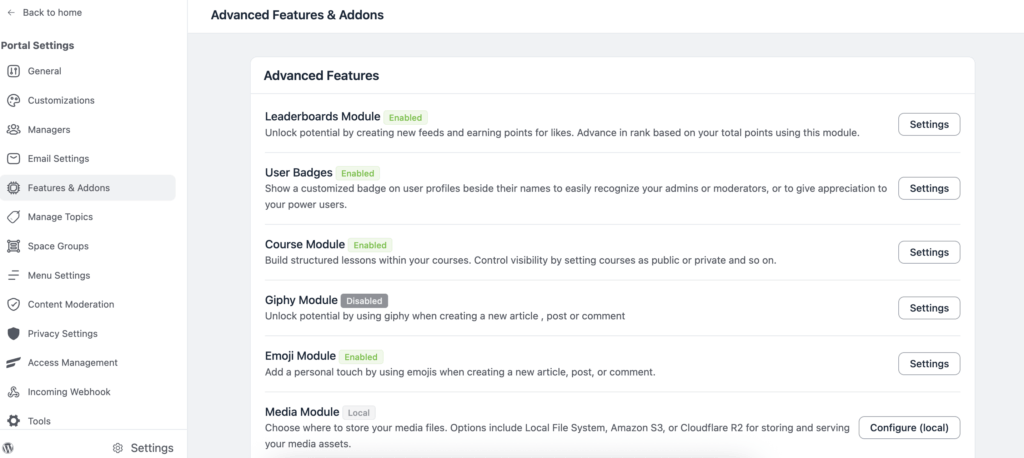Go to Privacy Settings
Image resolution: width=1024 pixels, height=458 pixels.
point(88,334)
